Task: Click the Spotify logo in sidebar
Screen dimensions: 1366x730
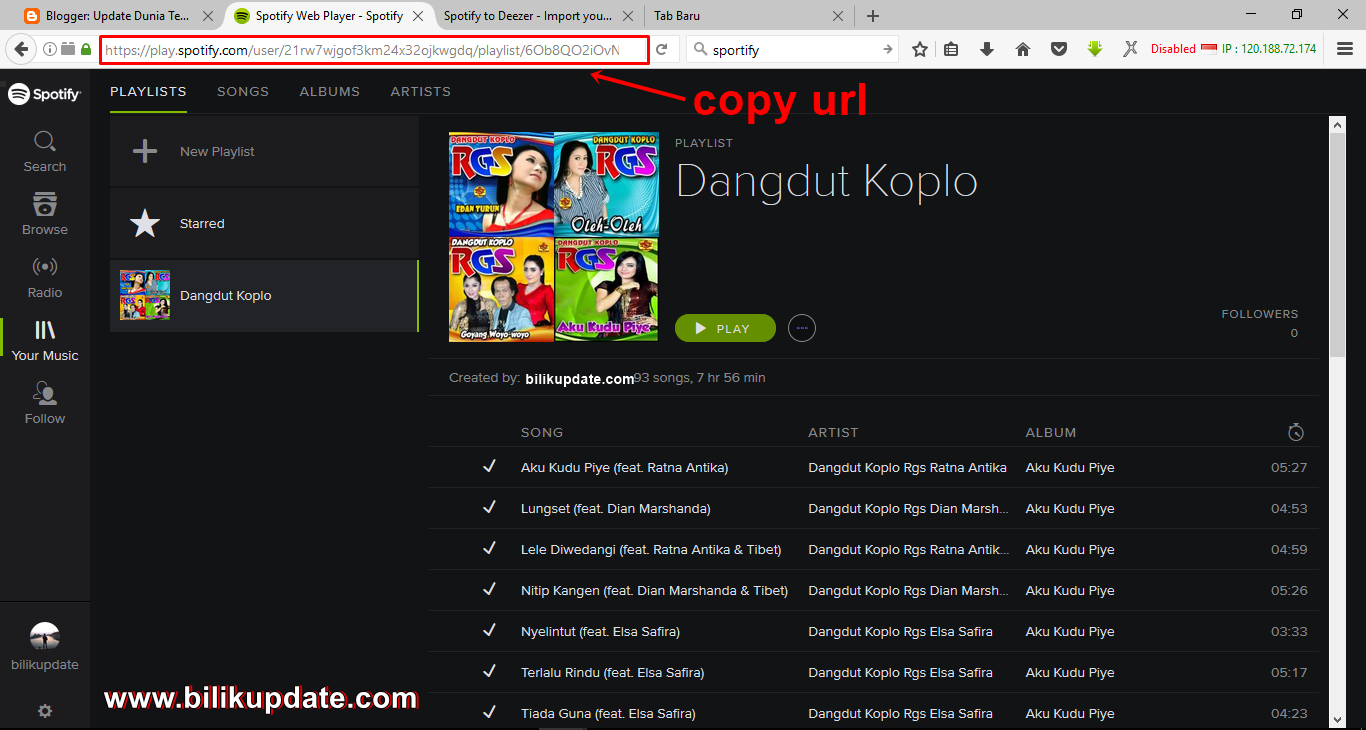Action: tap(45, 94)
